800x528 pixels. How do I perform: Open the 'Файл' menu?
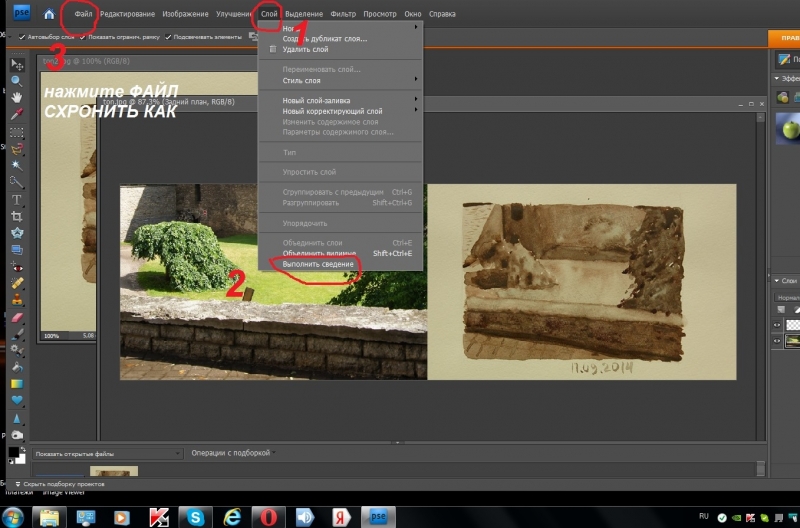click(84, 14)
